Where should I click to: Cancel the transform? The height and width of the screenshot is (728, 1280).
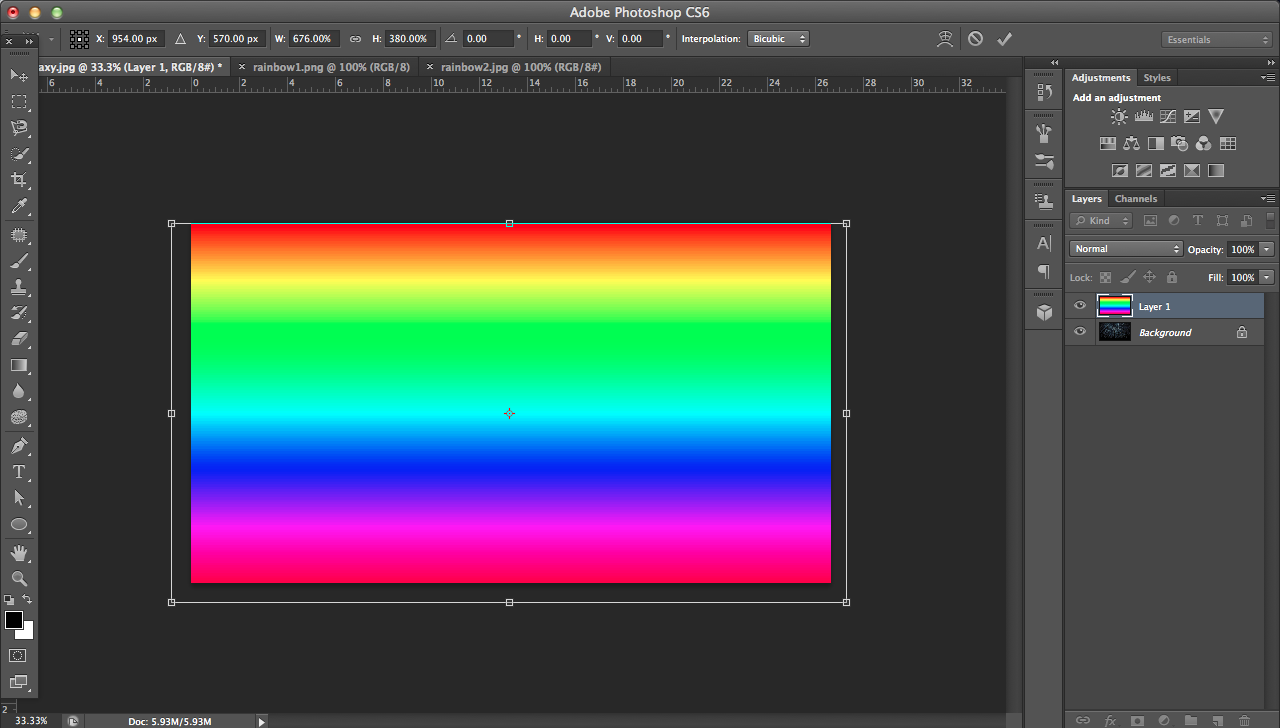pos(975,39)
